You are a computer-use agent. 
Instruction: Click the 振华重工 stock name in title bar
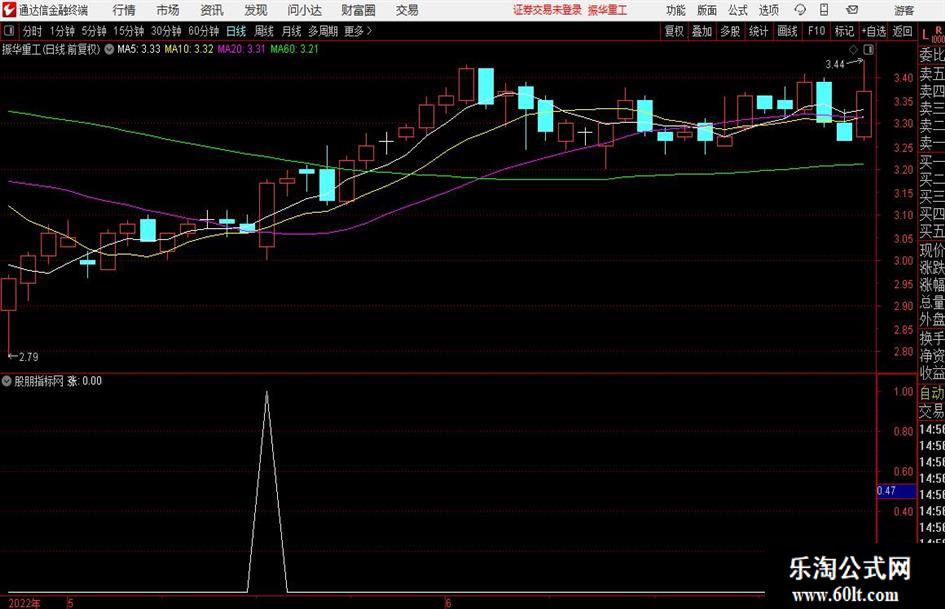click(x=607, y=10)
